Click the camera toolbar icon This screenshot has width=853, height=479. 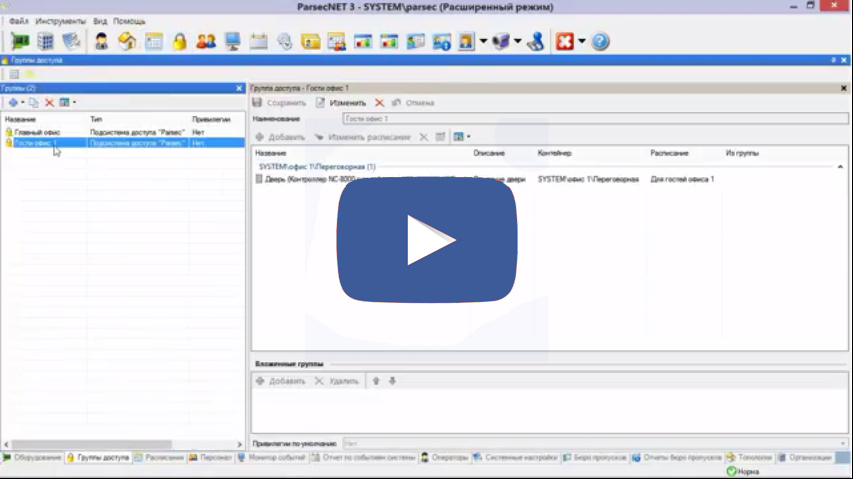click(501, 41)
